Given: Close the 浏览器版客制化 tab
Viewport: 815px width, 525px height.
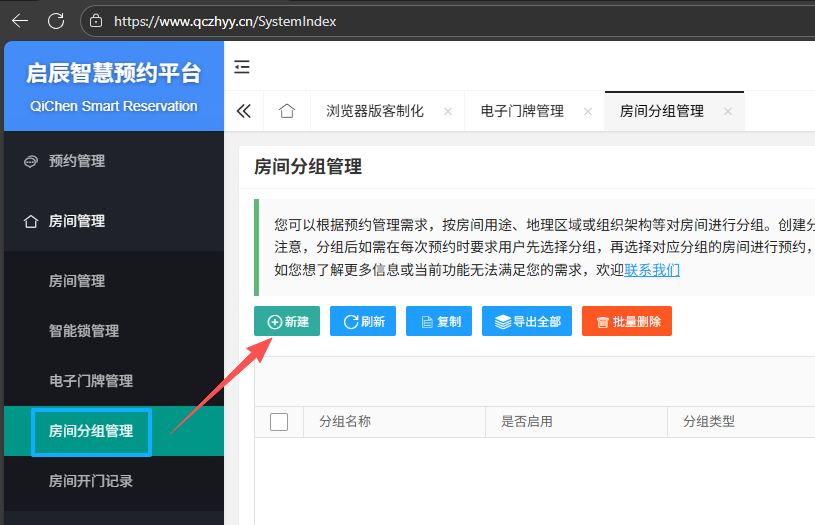Looking at the screenshot, I should pyautogui.click(x=447, y=112).
